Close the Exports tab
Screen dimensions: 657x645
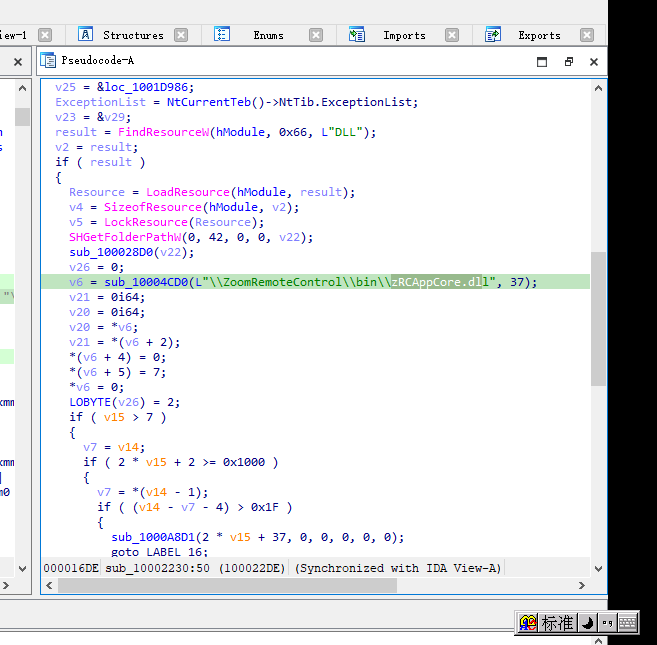(x=586, y=35)
